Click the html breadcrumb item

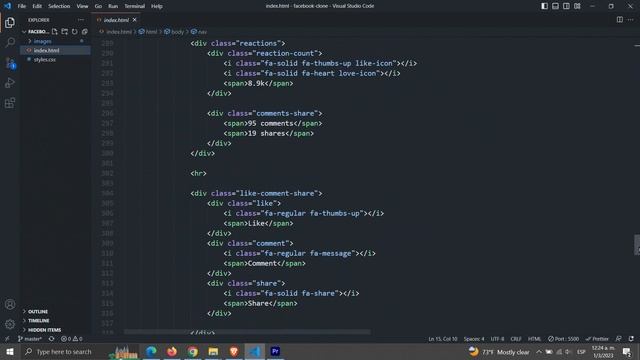coord(148,31)
